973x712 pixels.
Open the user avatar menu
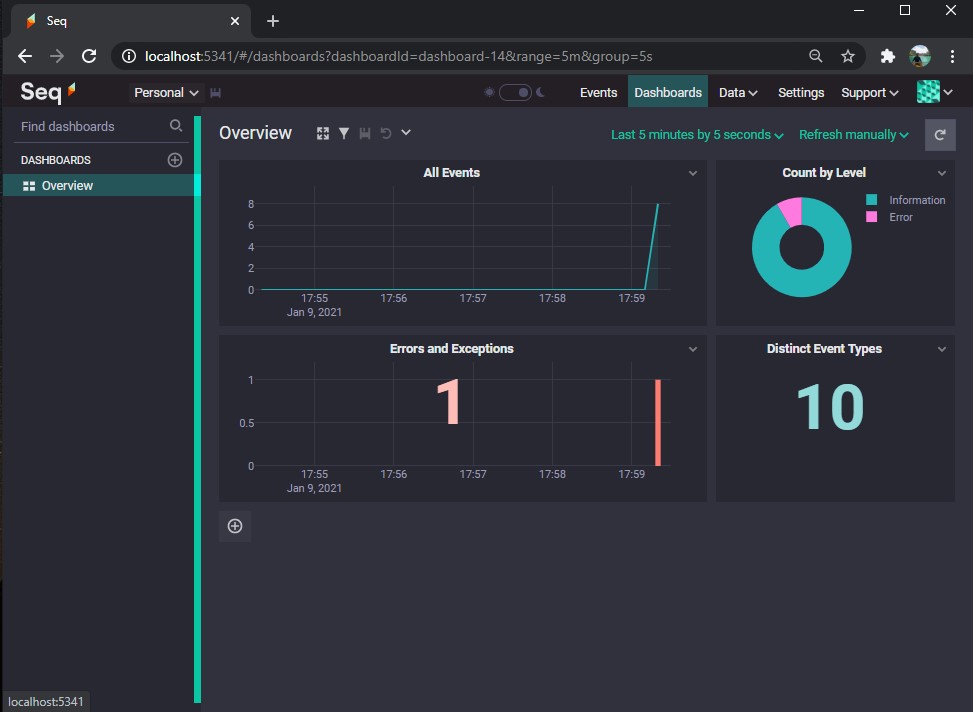(934, 92)
